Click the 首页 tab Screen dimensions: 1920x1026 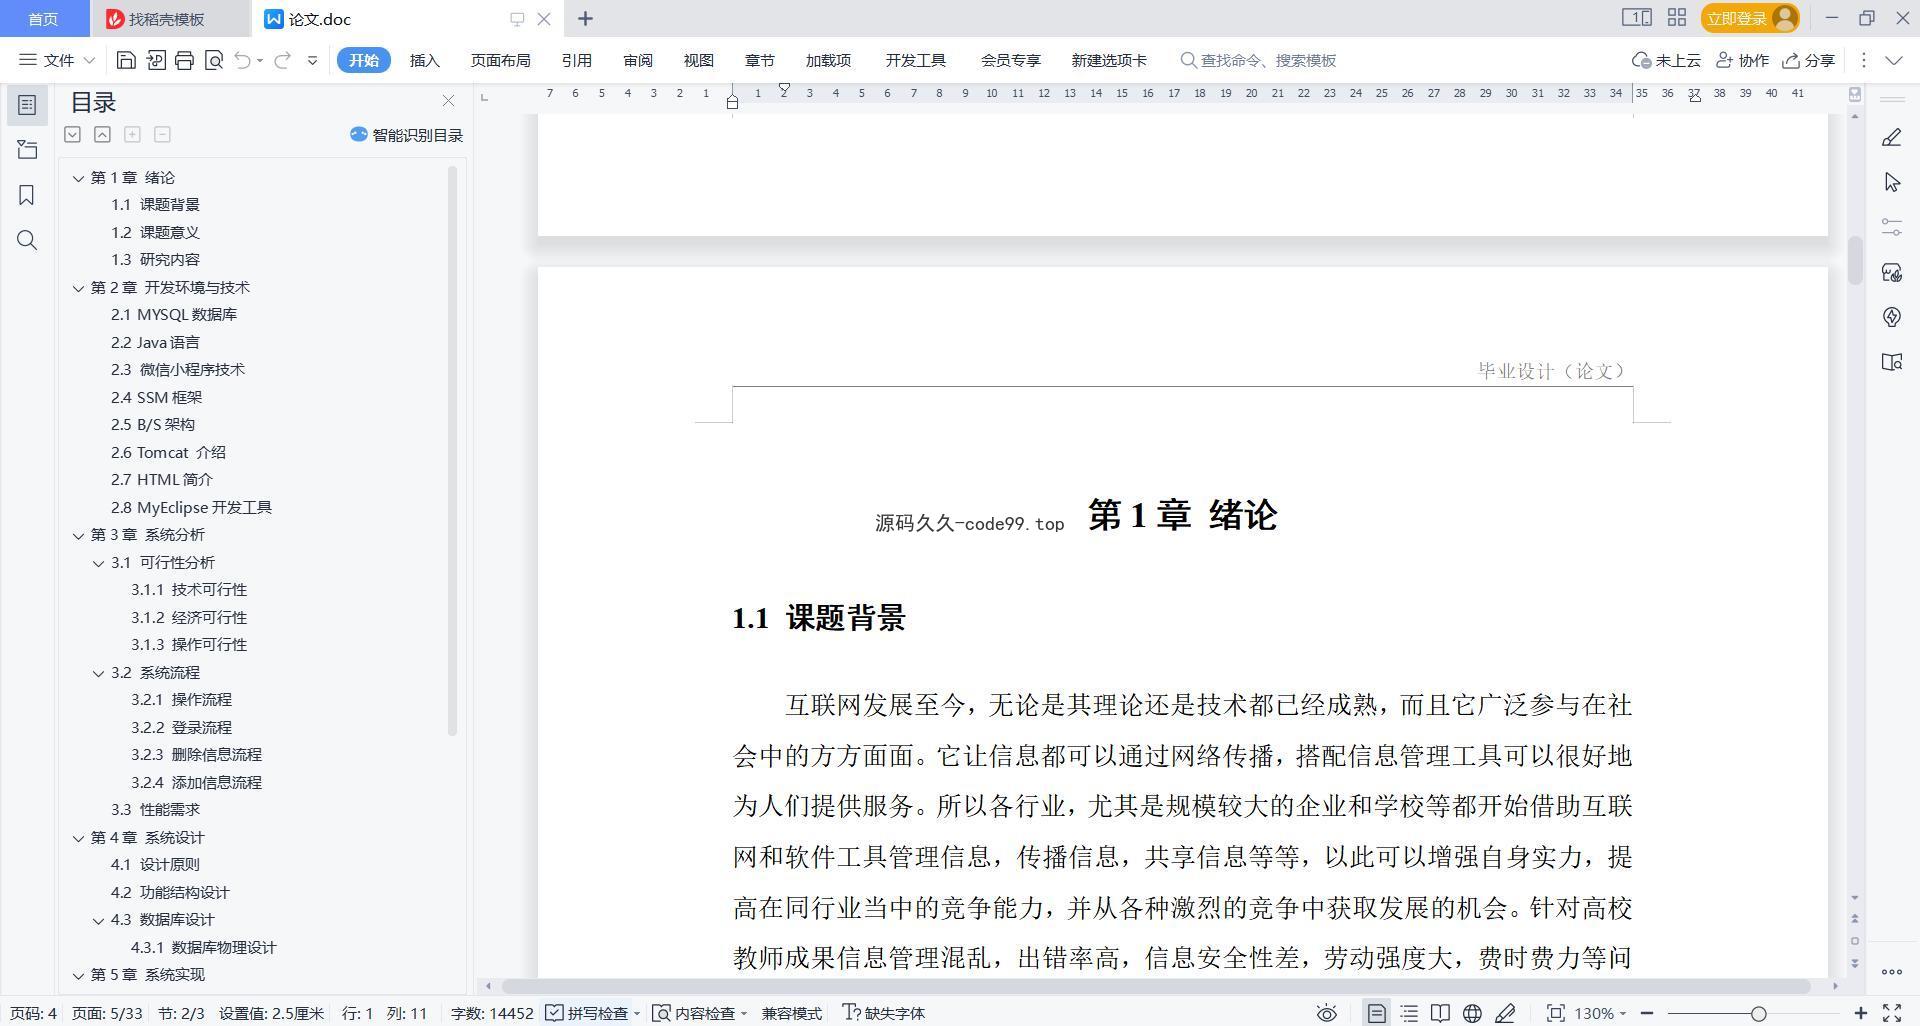(43, 18)
